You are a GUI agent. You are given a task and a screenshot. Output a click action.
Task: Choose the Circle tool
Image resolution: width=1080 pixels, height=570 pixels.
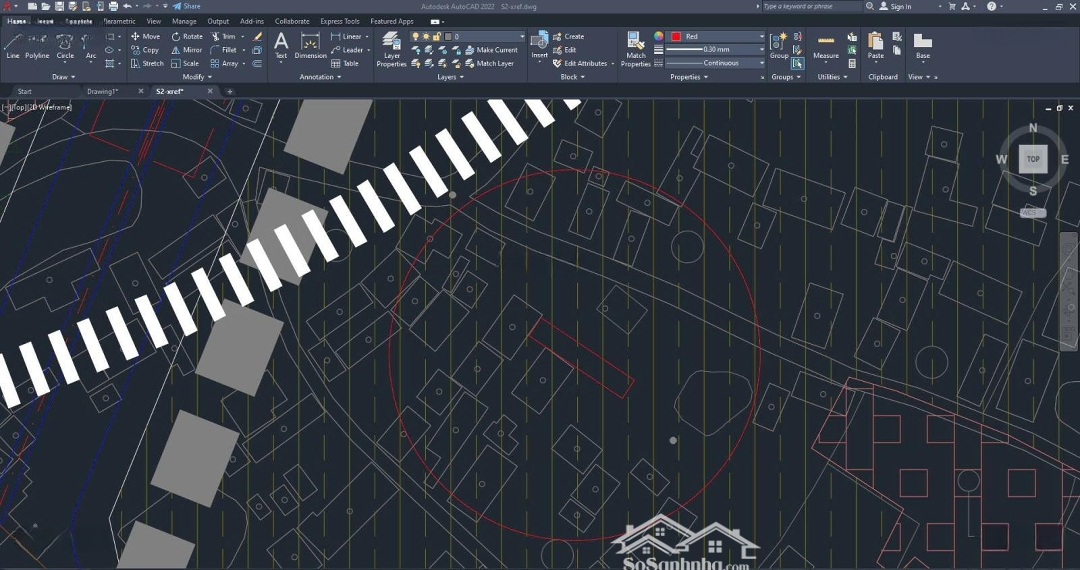[x=65, y=46]
